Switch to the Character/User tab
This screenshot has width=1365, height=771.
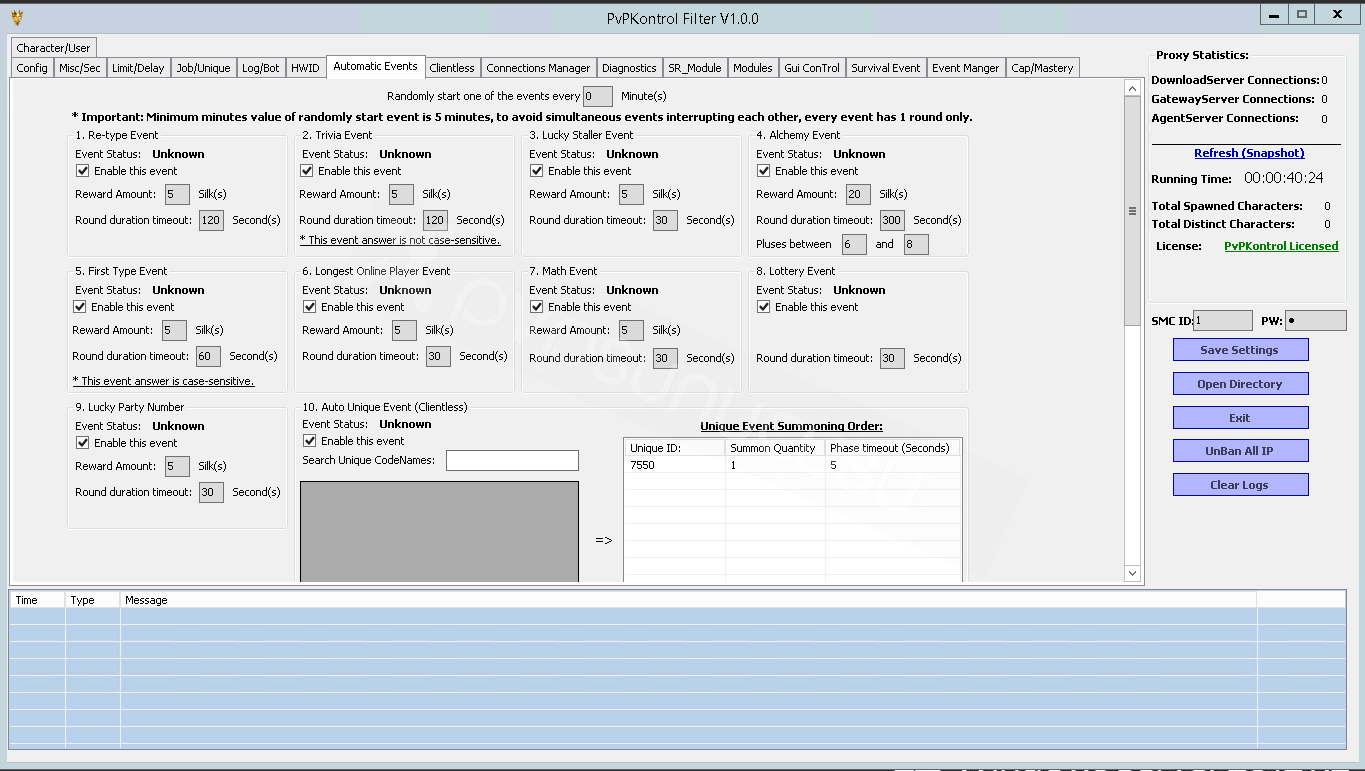pos(53,48)
